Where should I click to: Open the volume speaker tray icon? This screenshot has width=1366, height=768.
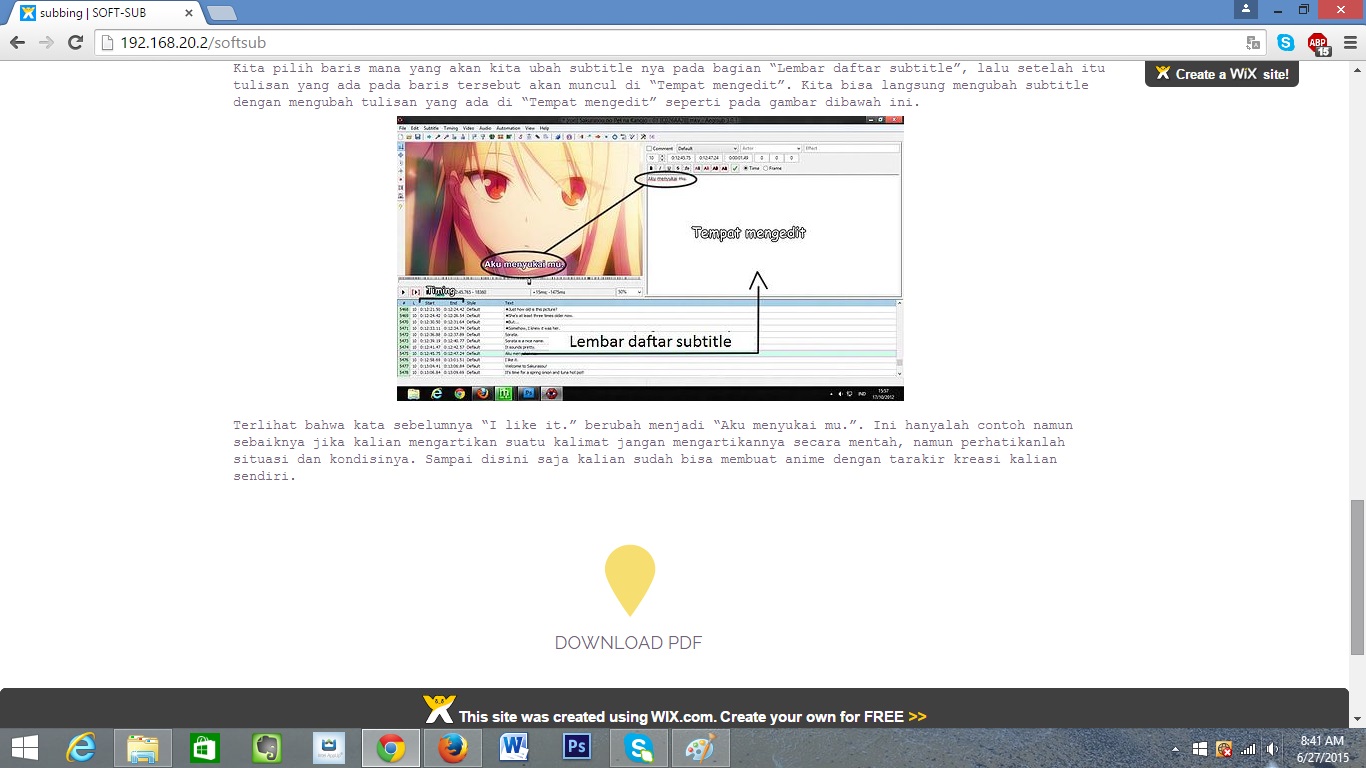click(1272, 749)
